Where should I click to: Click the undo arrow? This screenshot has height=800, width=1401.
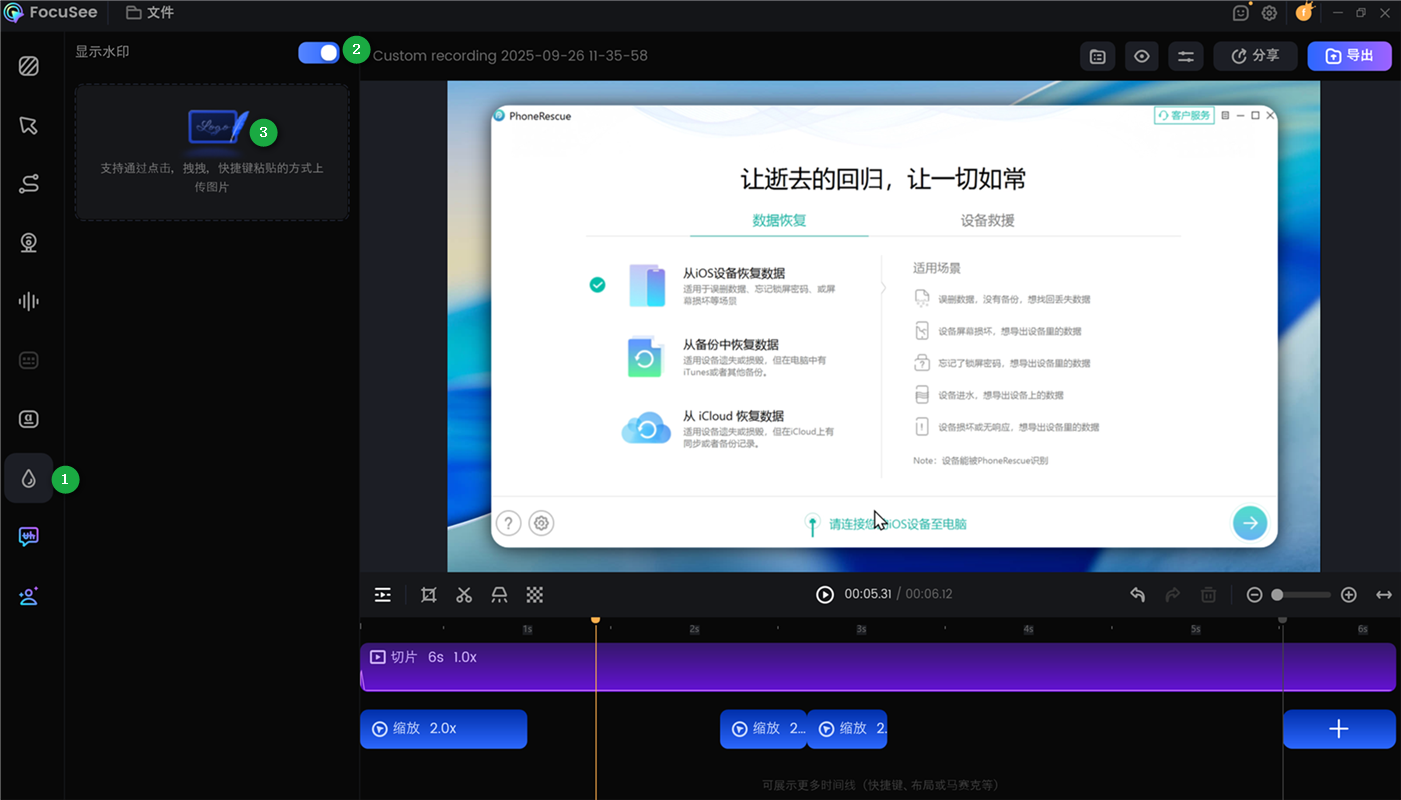(1137, 595)
